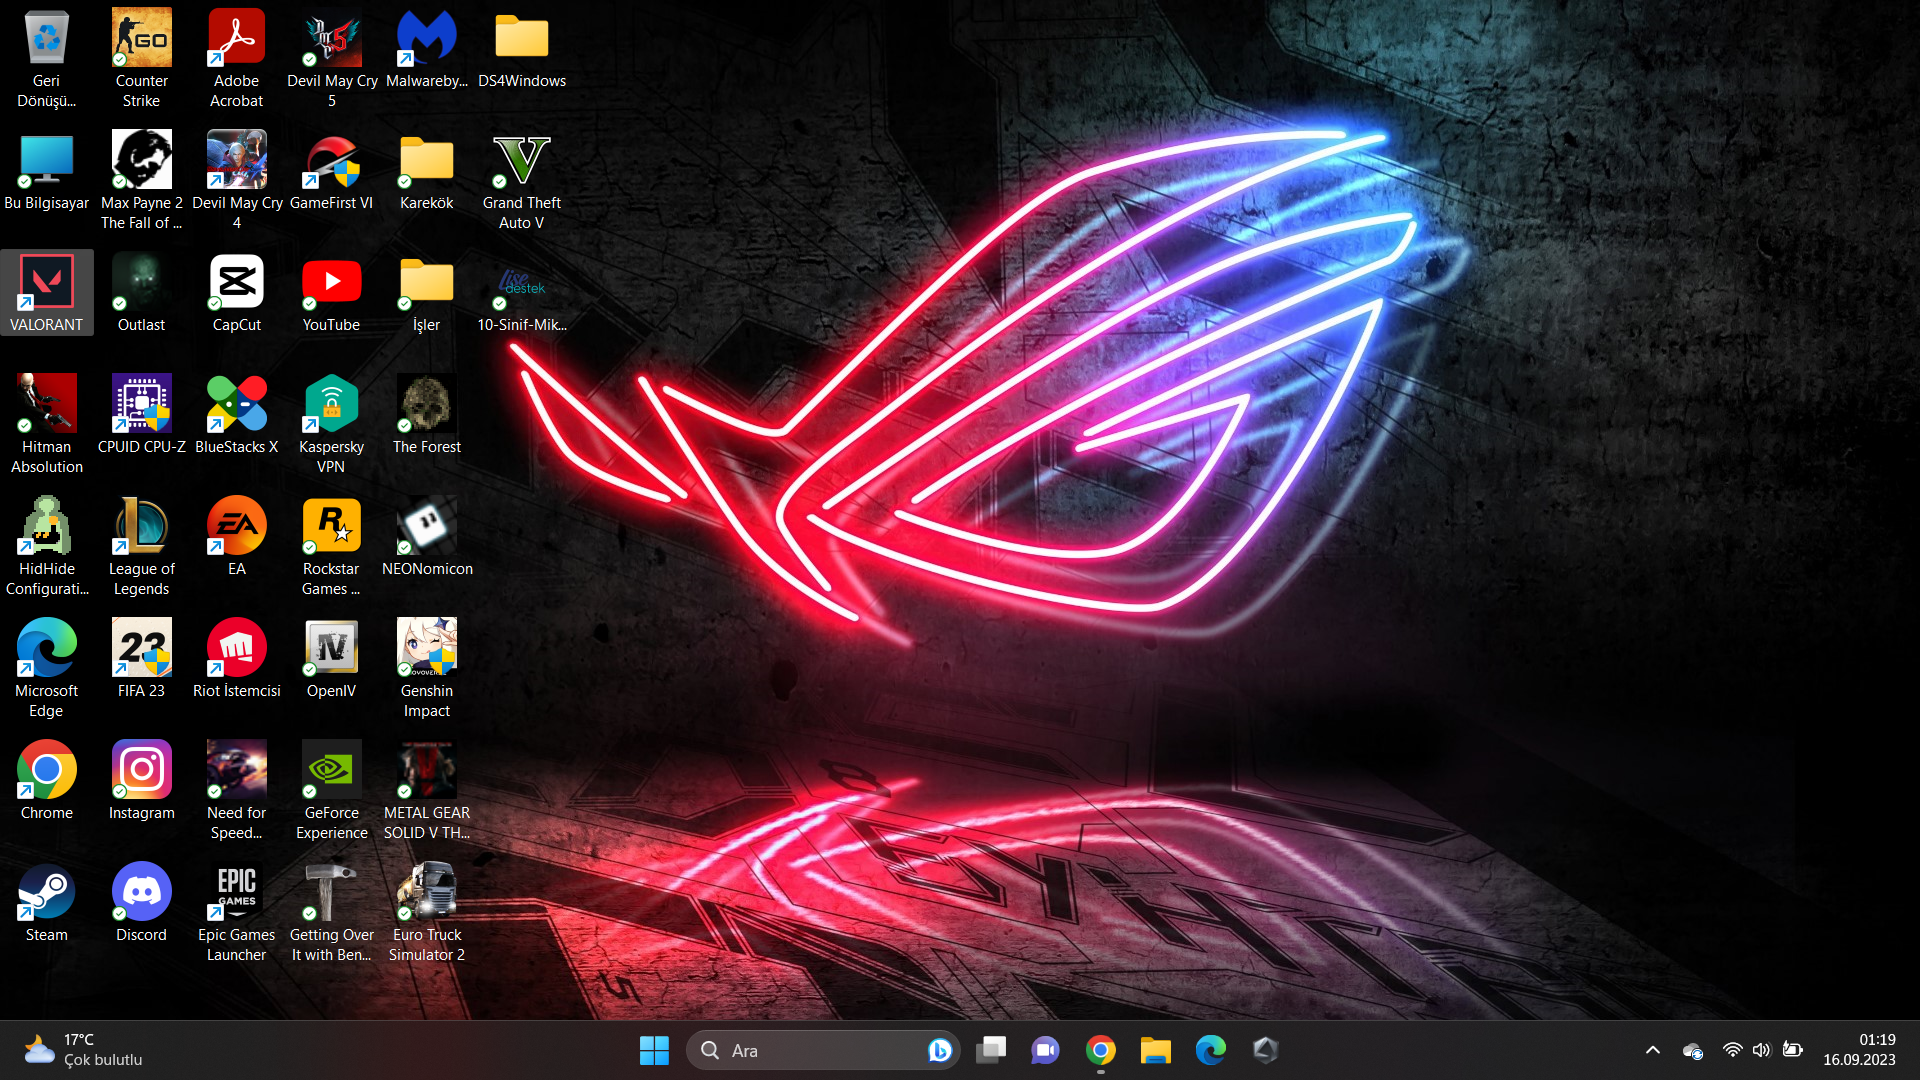Open the DS4Windows folder
The width and height of the screenshot is (1920, 1080).
521,48
